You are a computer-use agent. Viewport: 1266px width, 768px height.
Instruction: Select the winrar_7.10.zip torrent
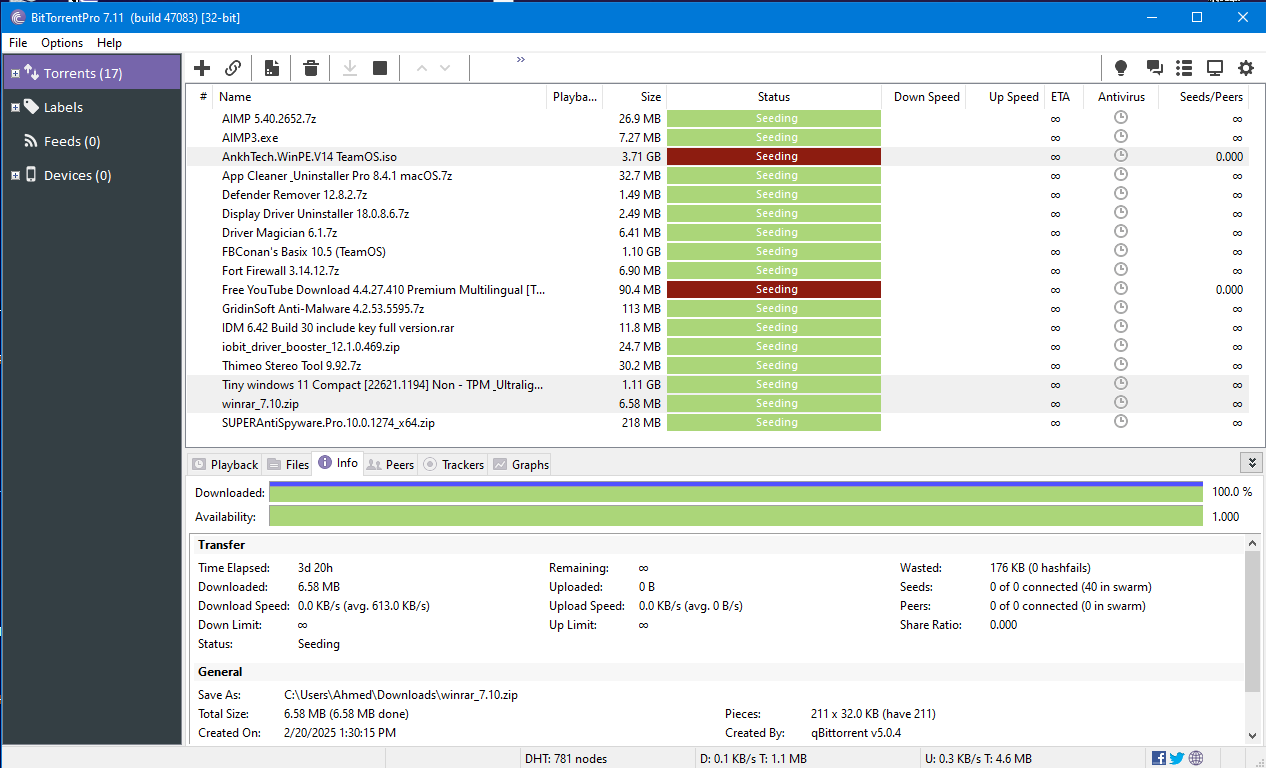pyautogui.click(x=717, y=403)
